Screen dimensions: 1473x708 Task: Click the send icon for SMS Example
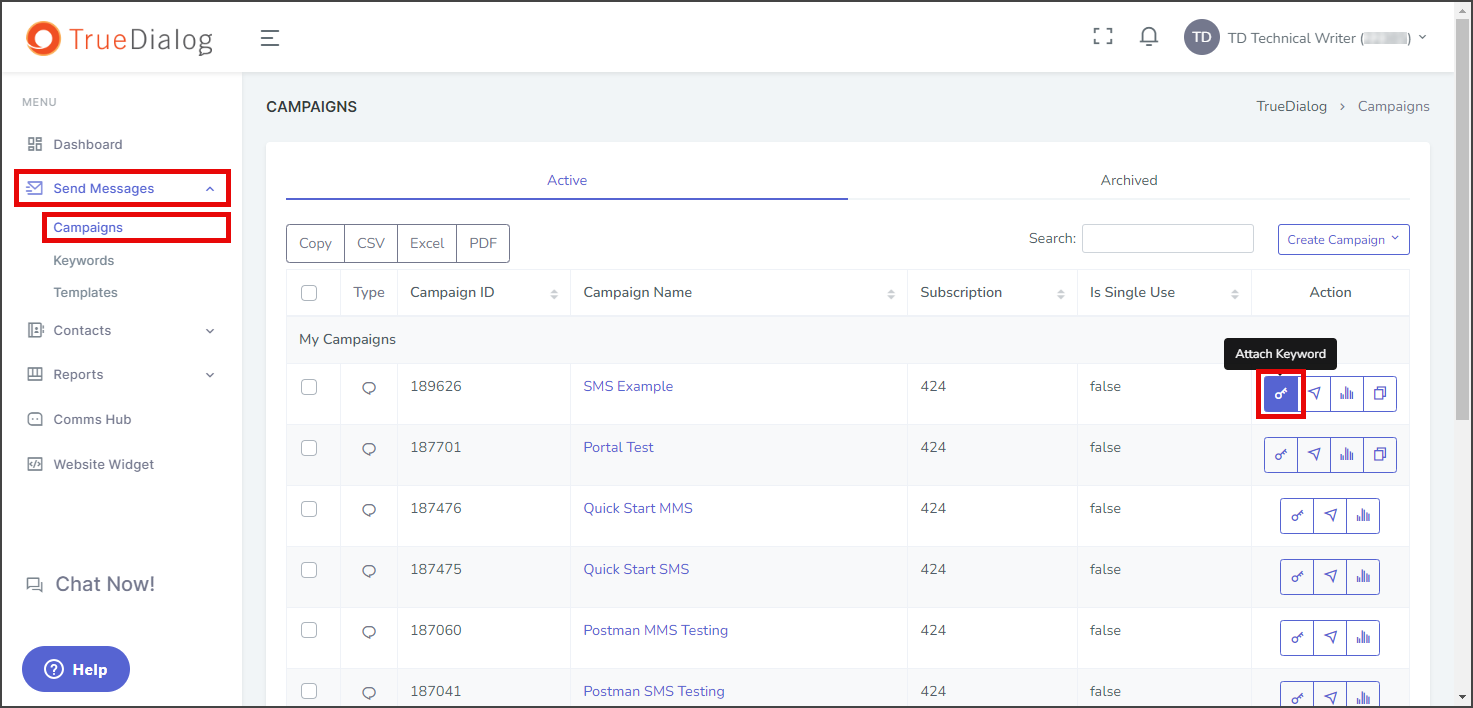click(1314, 394)
